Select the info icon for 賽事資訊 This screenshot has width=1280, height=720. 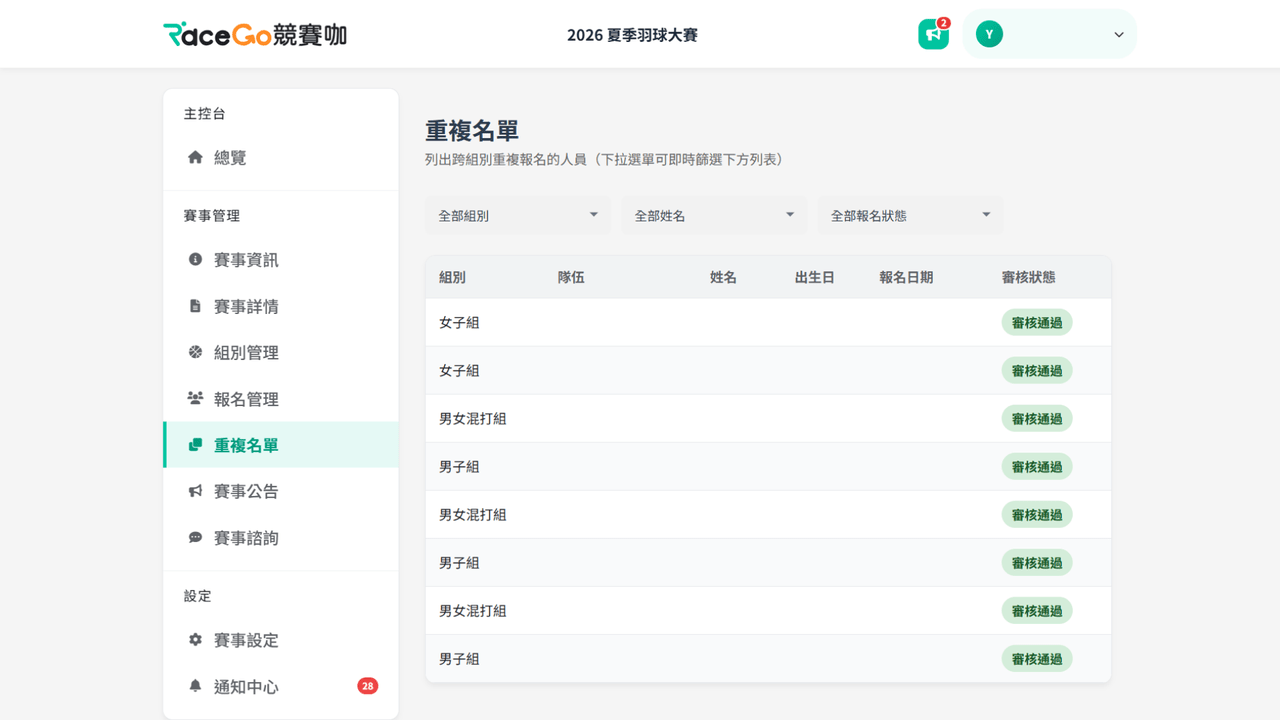[195, 259]
